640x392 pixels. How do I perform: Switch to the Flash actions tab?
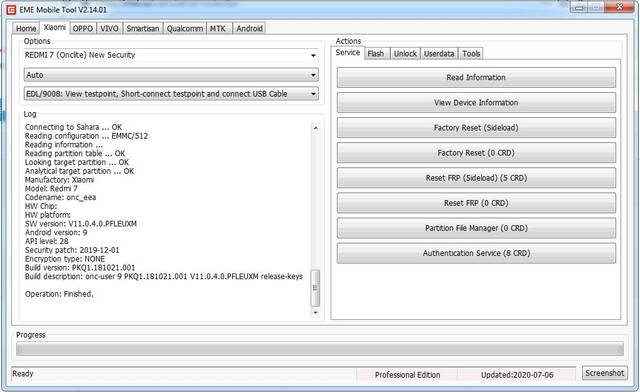[x=376, y=53]
